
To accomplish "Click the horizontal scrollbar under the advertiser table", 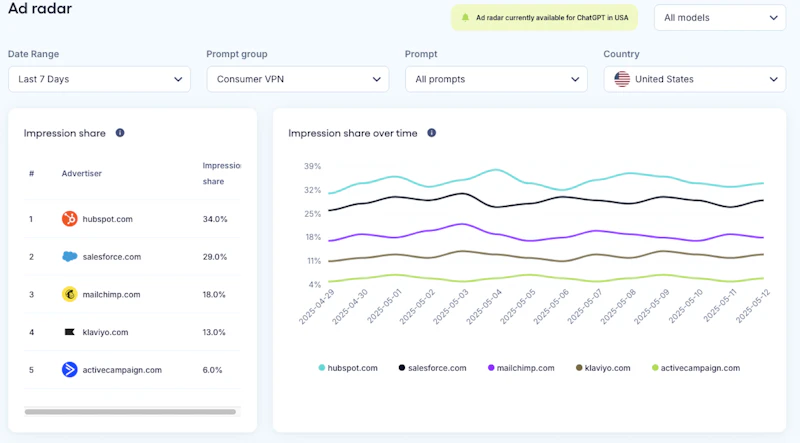I will pos(130,411).
